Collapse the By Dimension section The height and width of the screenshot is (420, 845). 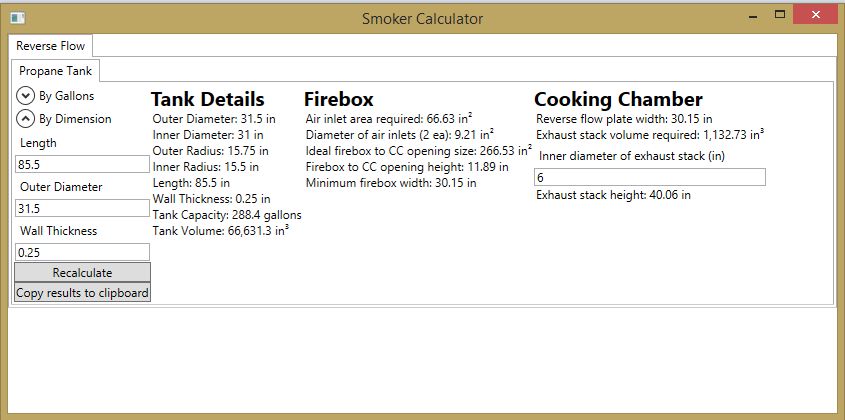coord(25,119)
